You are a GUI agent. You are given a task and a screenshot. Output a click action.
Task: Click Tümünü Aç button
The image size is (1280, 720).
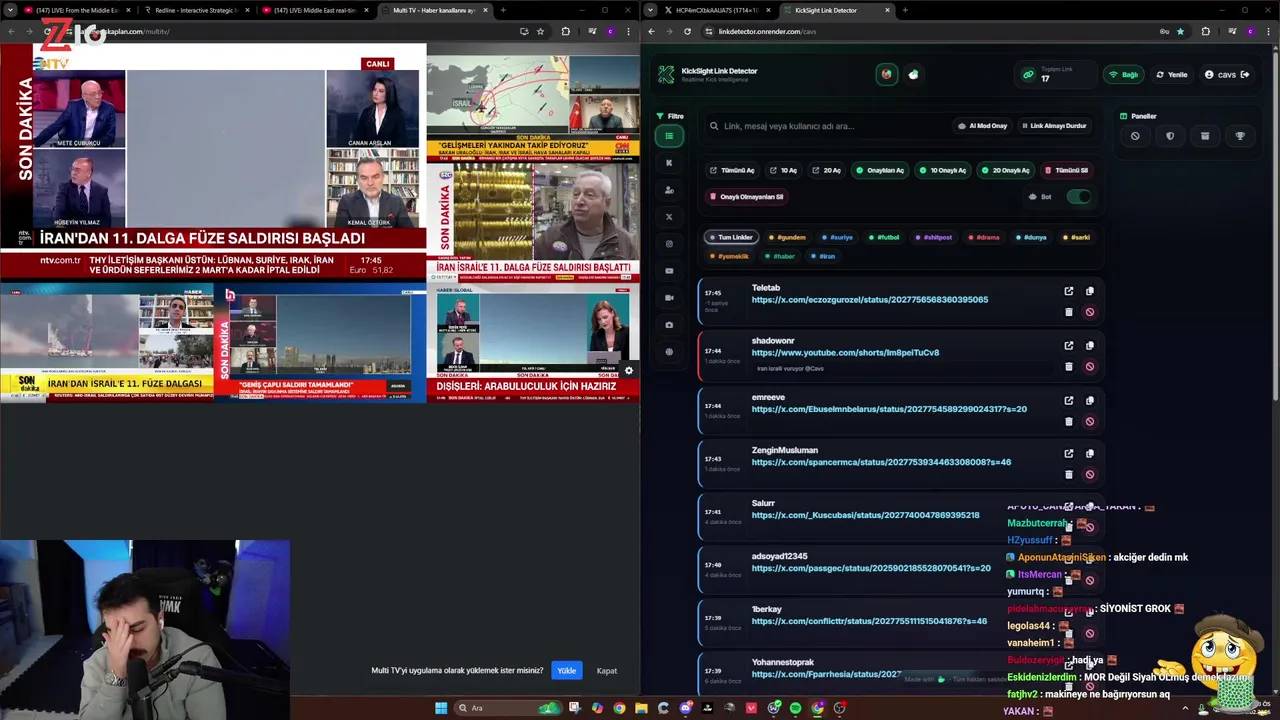pyautogui.click(x=732, y=170)
